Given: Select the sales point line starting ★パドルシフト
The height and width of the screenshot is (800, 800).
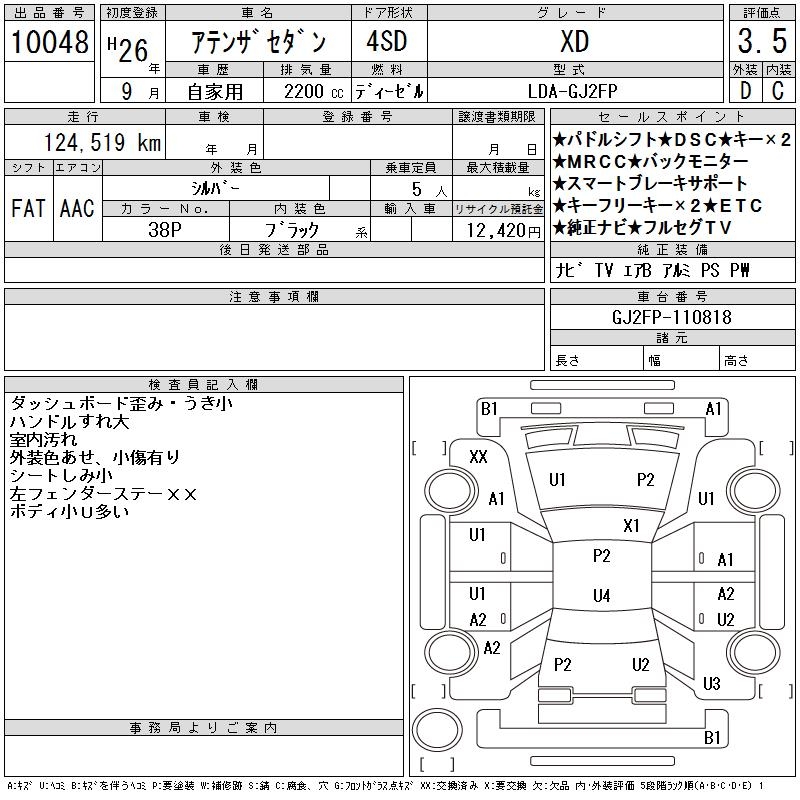Looking at the screenshot, I should [672, 139].
